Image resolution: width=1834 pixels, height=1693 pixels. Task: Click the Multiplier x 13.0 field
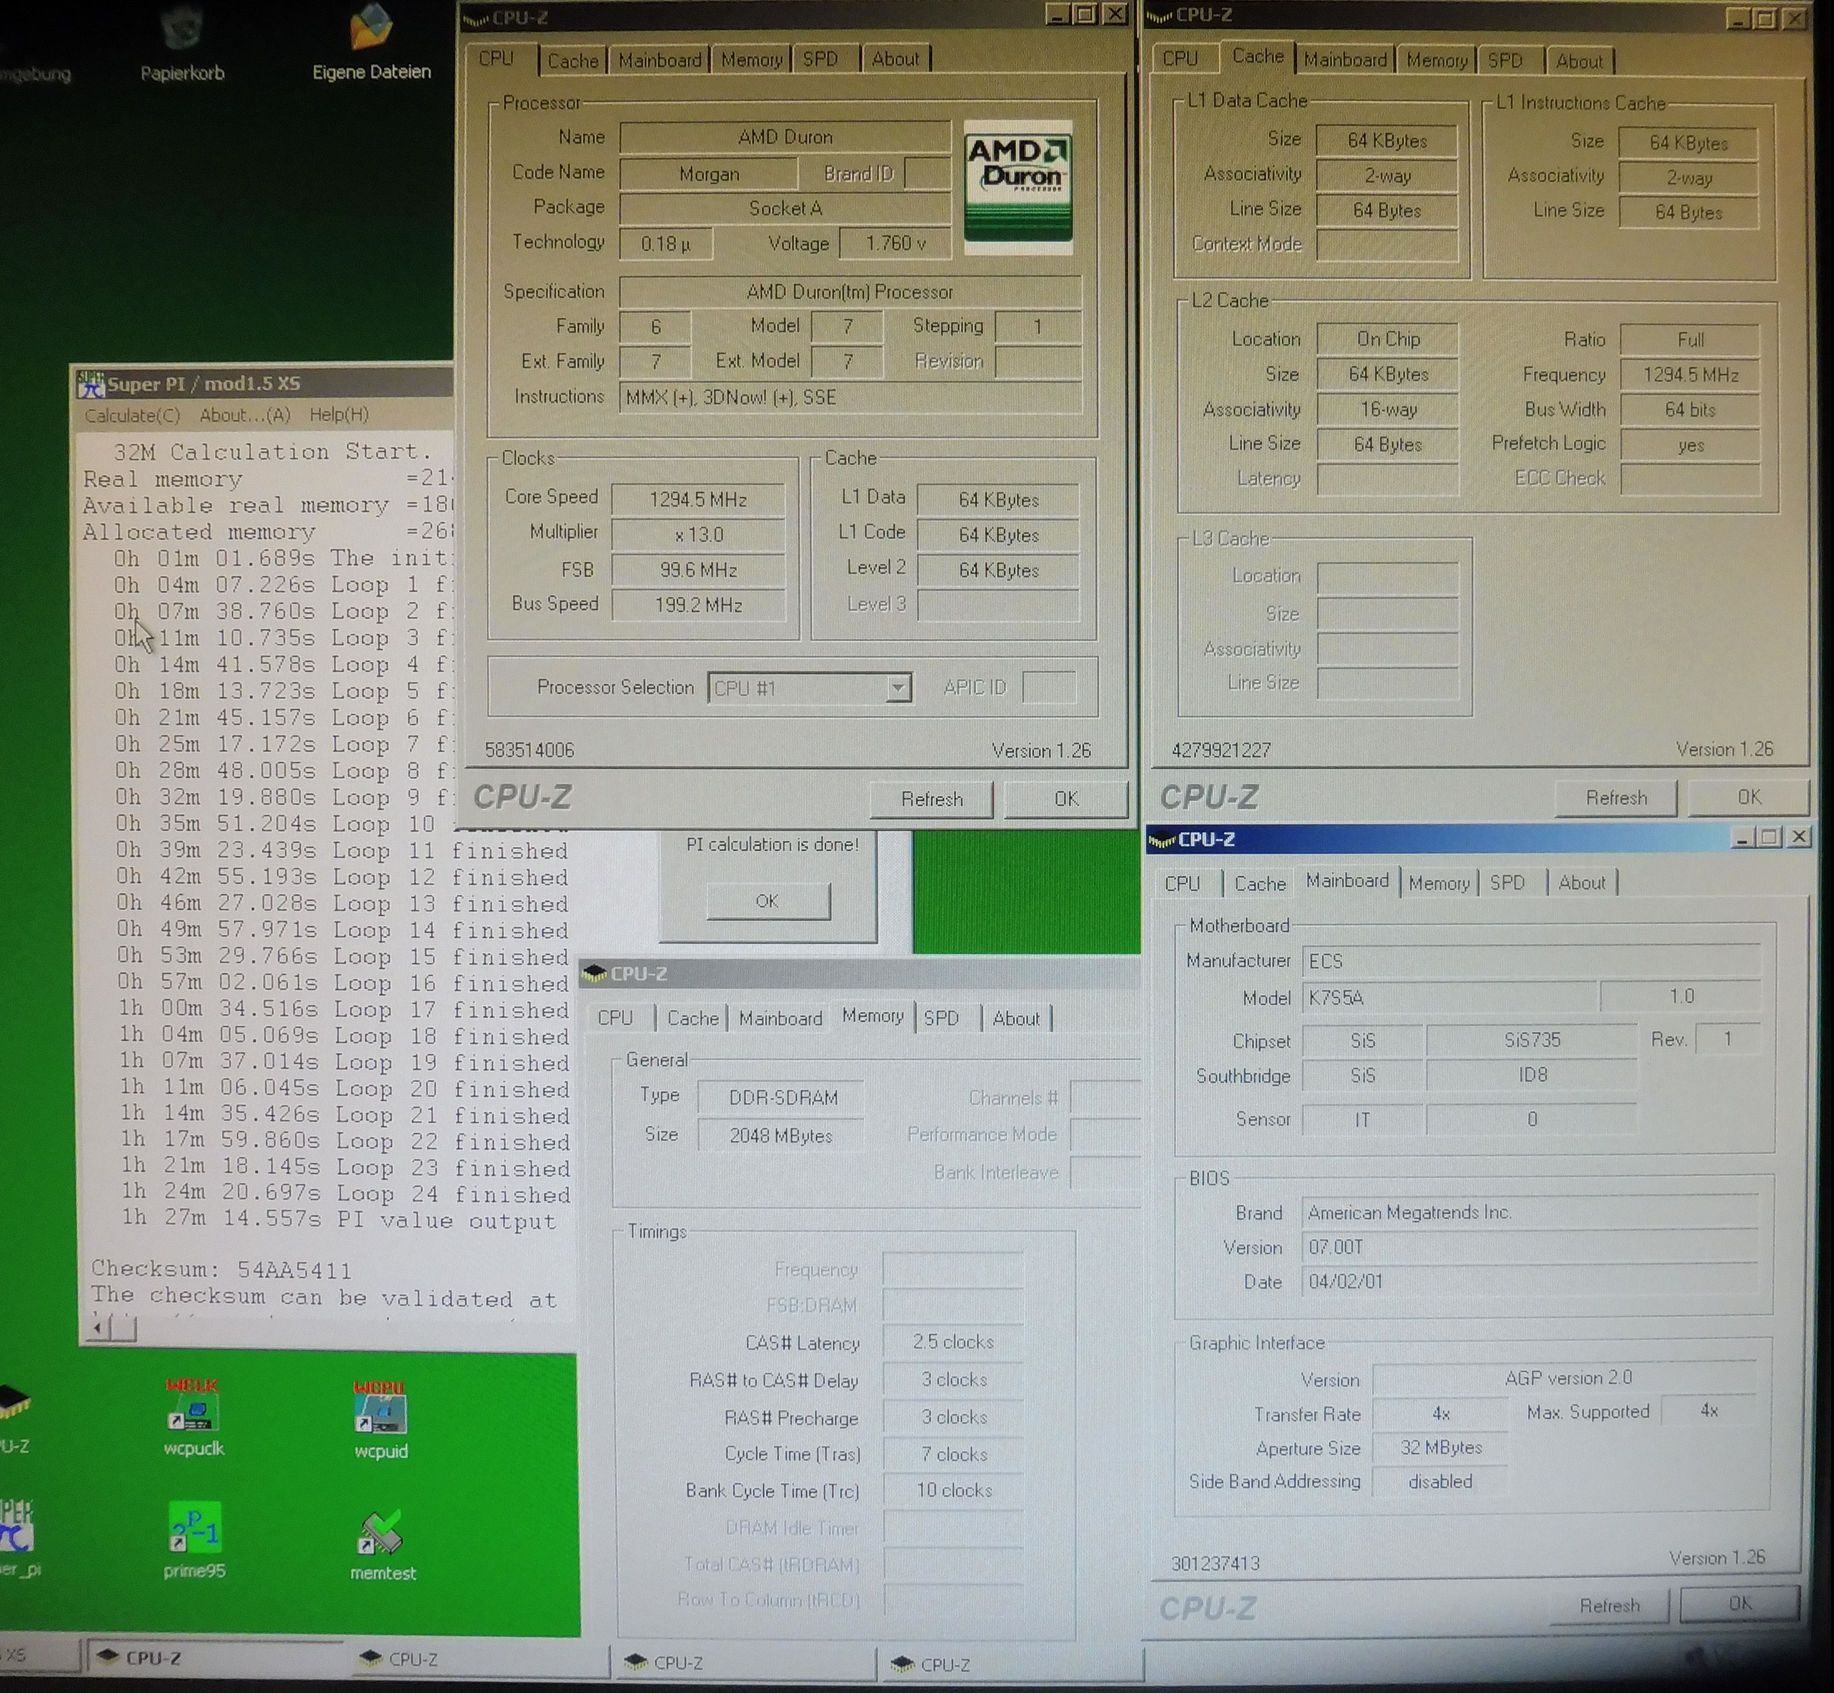(x=698, y=535)
